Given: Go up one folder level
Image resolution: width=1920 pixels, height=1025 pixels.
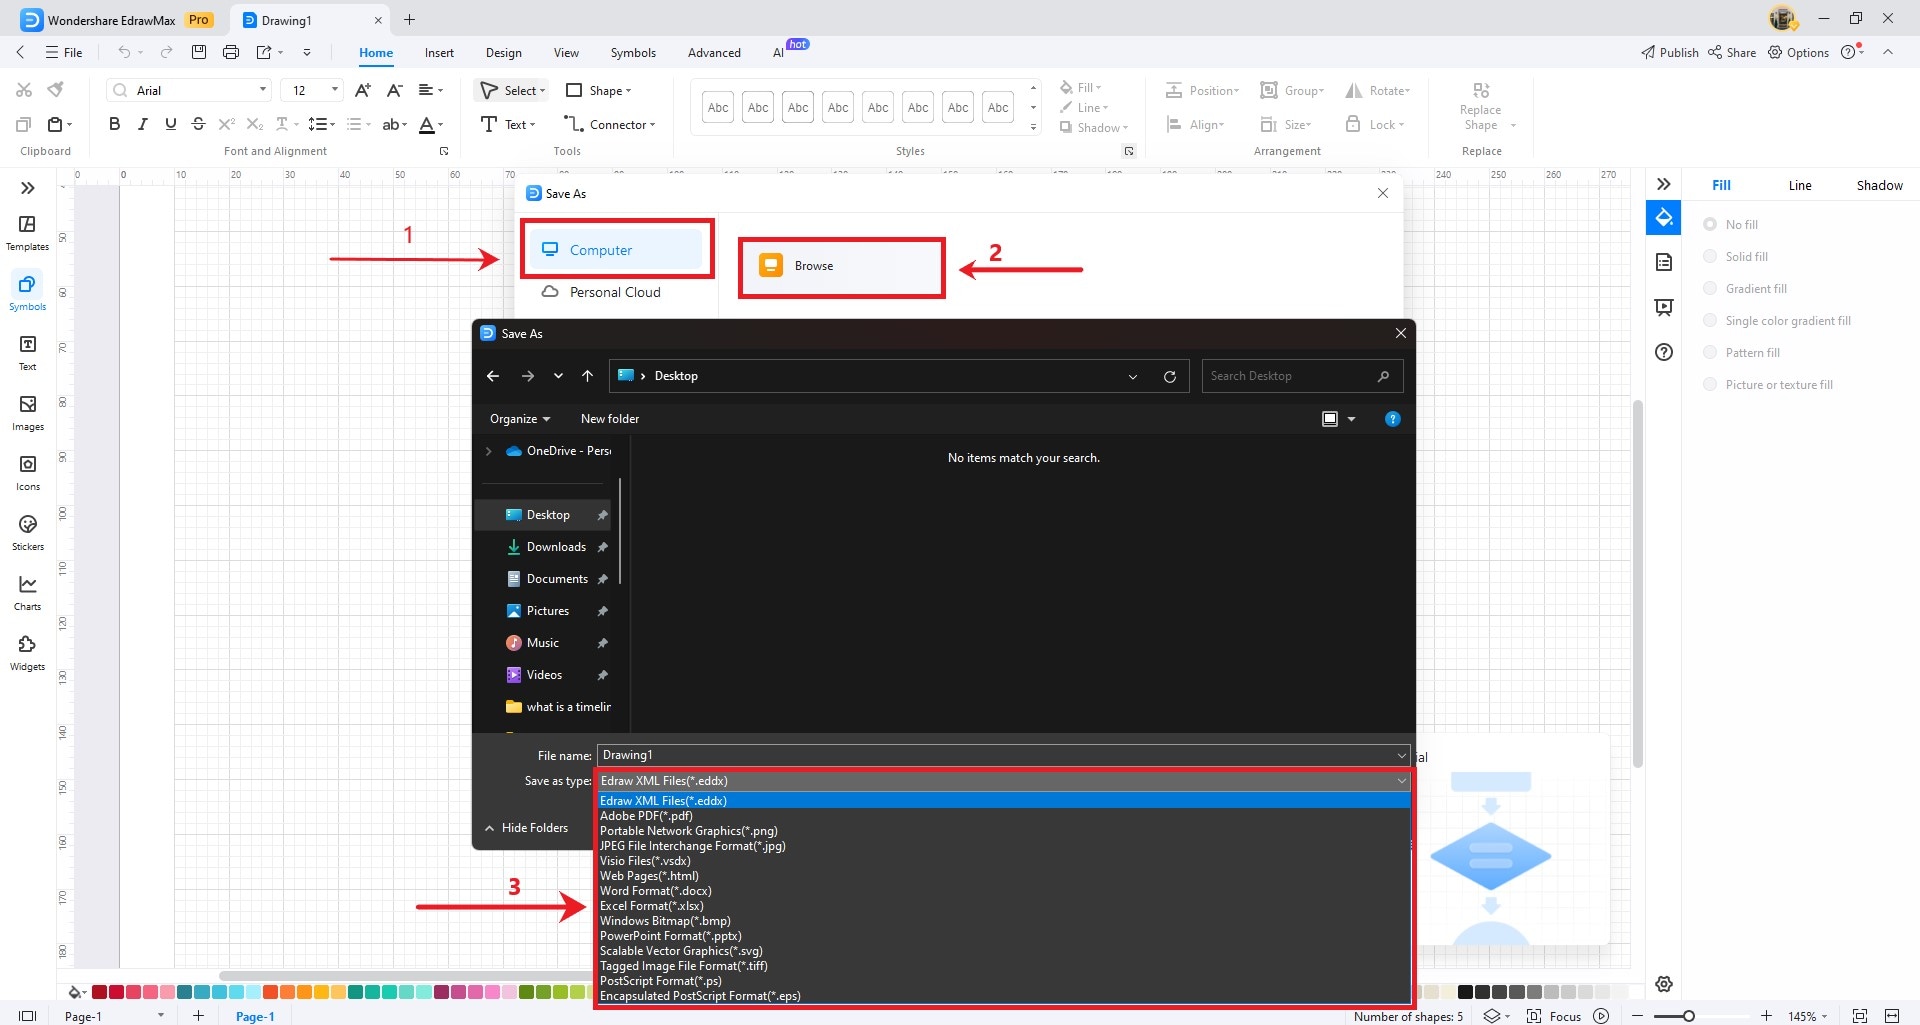Looking at the screenshot, I should click(x=587, y=376).
